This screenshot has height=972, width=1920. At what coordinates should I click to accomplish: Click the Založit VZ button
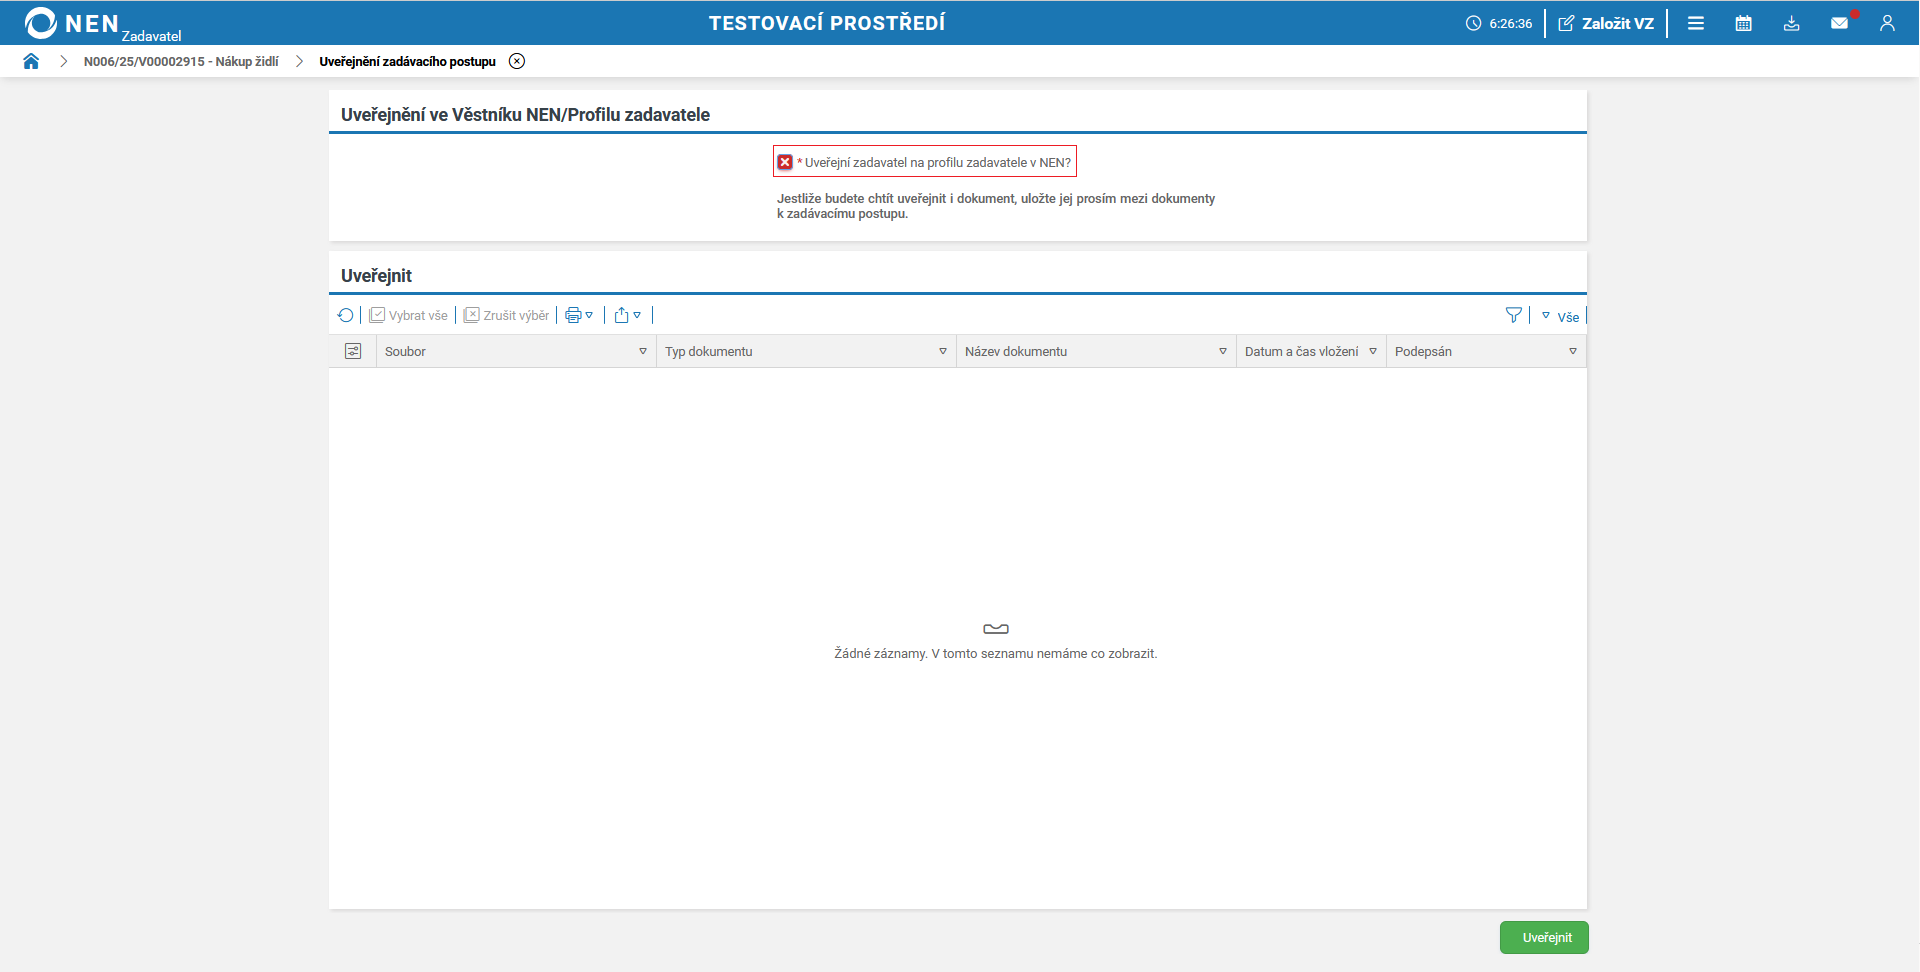click(x=1606, y=23)
